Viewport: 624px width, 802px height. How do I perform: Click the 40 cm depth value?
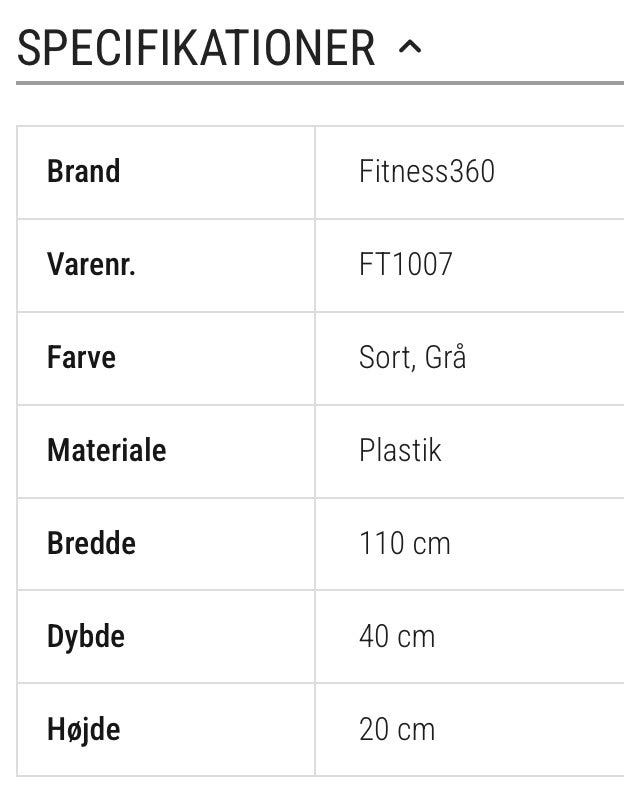397,637
